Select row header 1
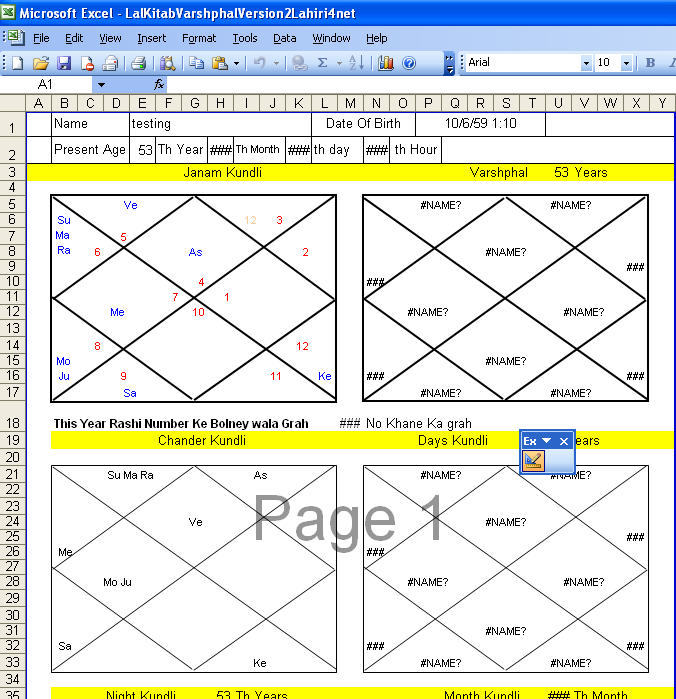 click(x=12, y=125)
